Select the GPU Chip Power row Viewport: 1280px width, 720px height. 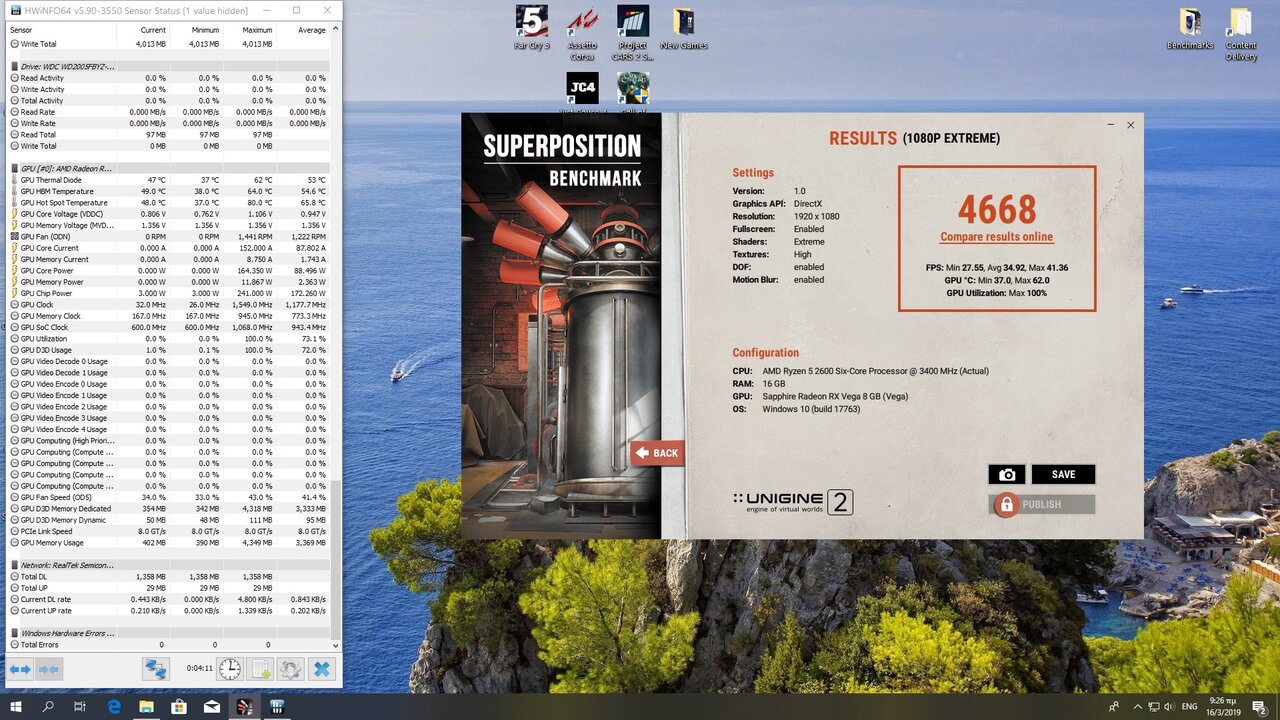(x=168, y=293)
